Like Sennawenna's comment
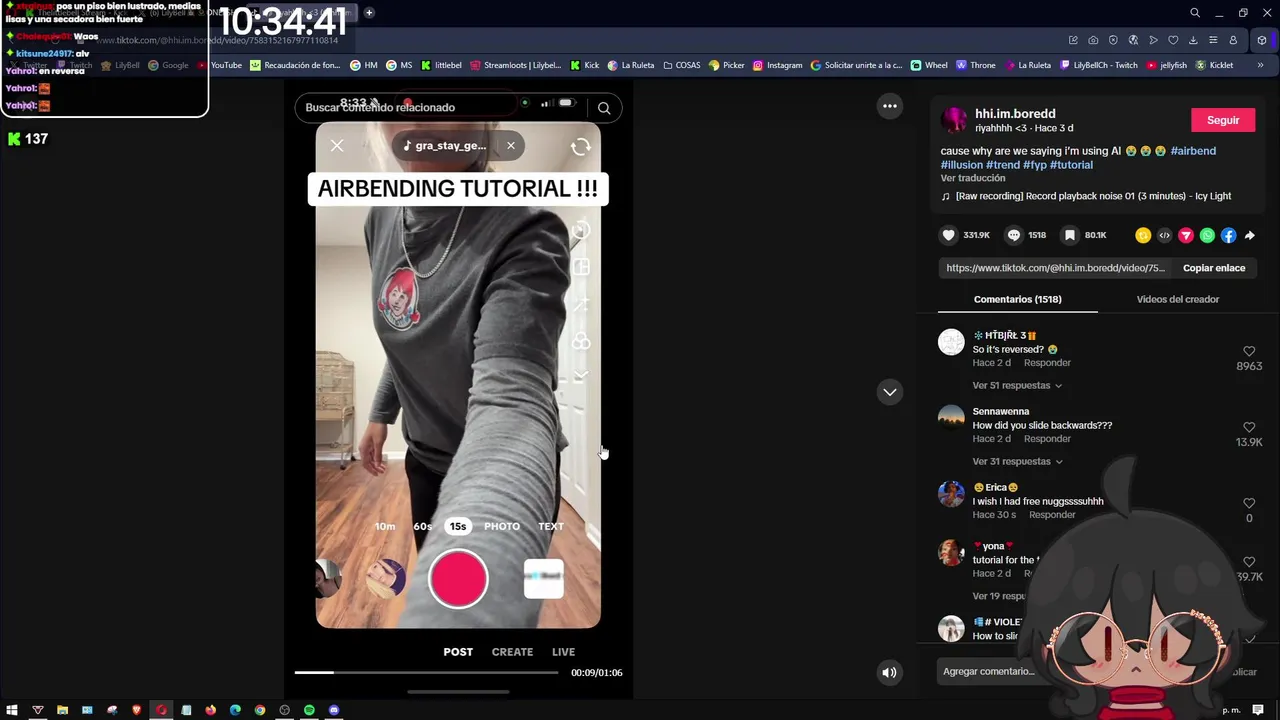The height and width of the screenshot is (720, 1280). point(1249,428)
